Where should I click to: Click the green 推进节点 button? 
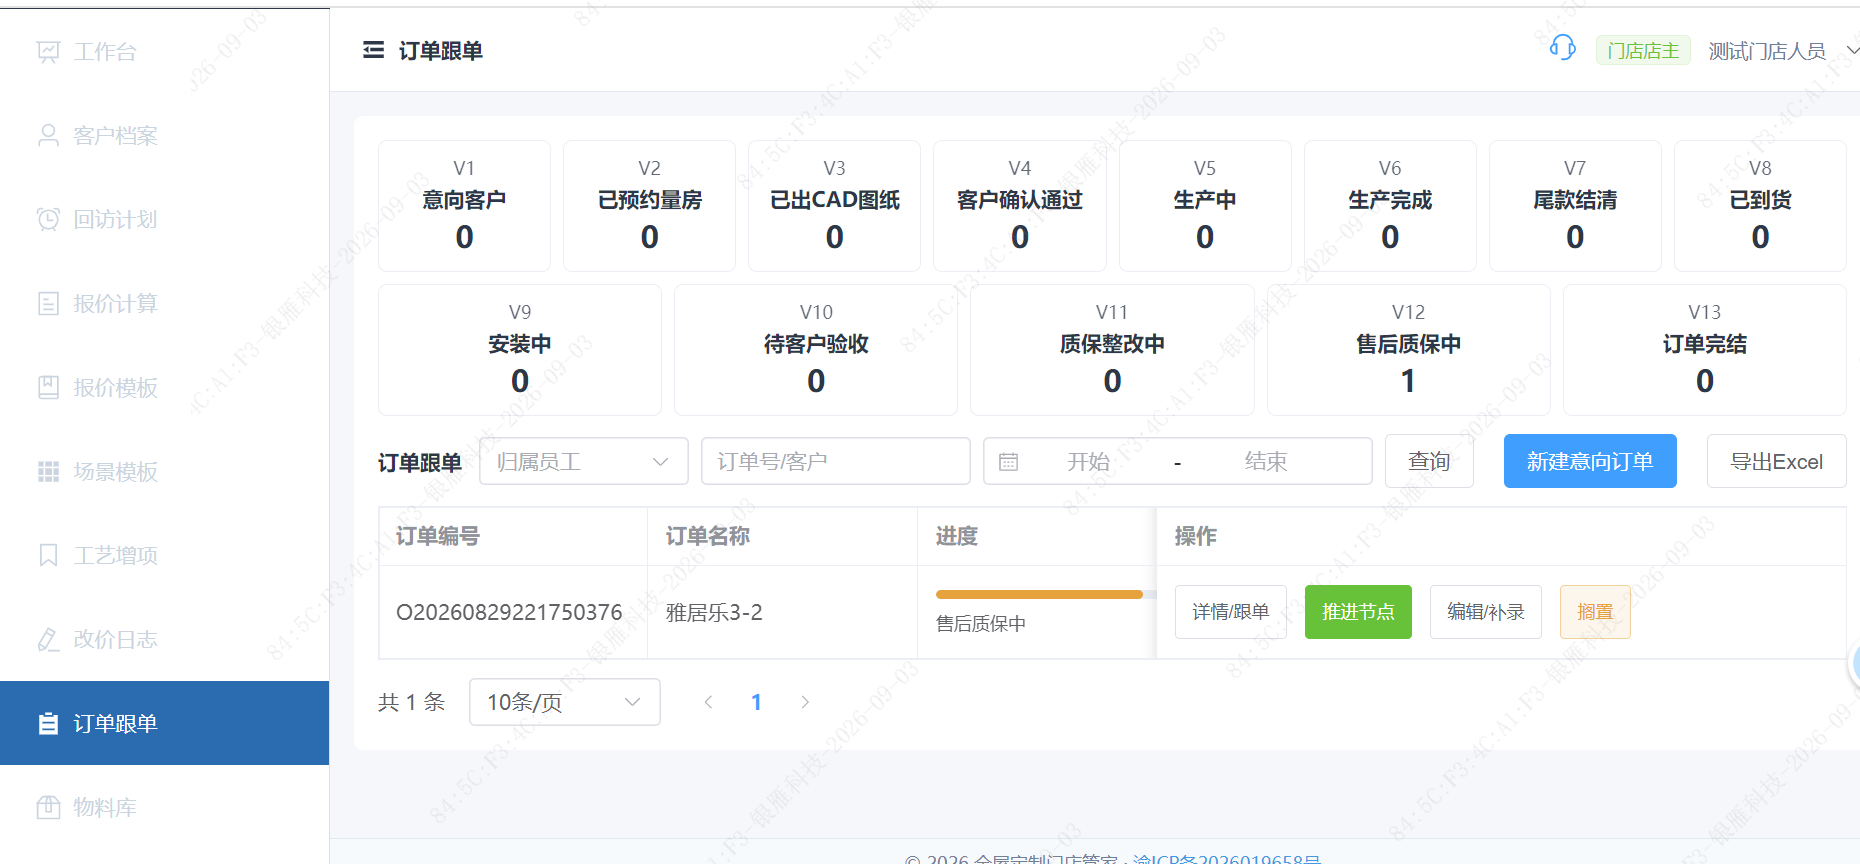(1358, 612)
